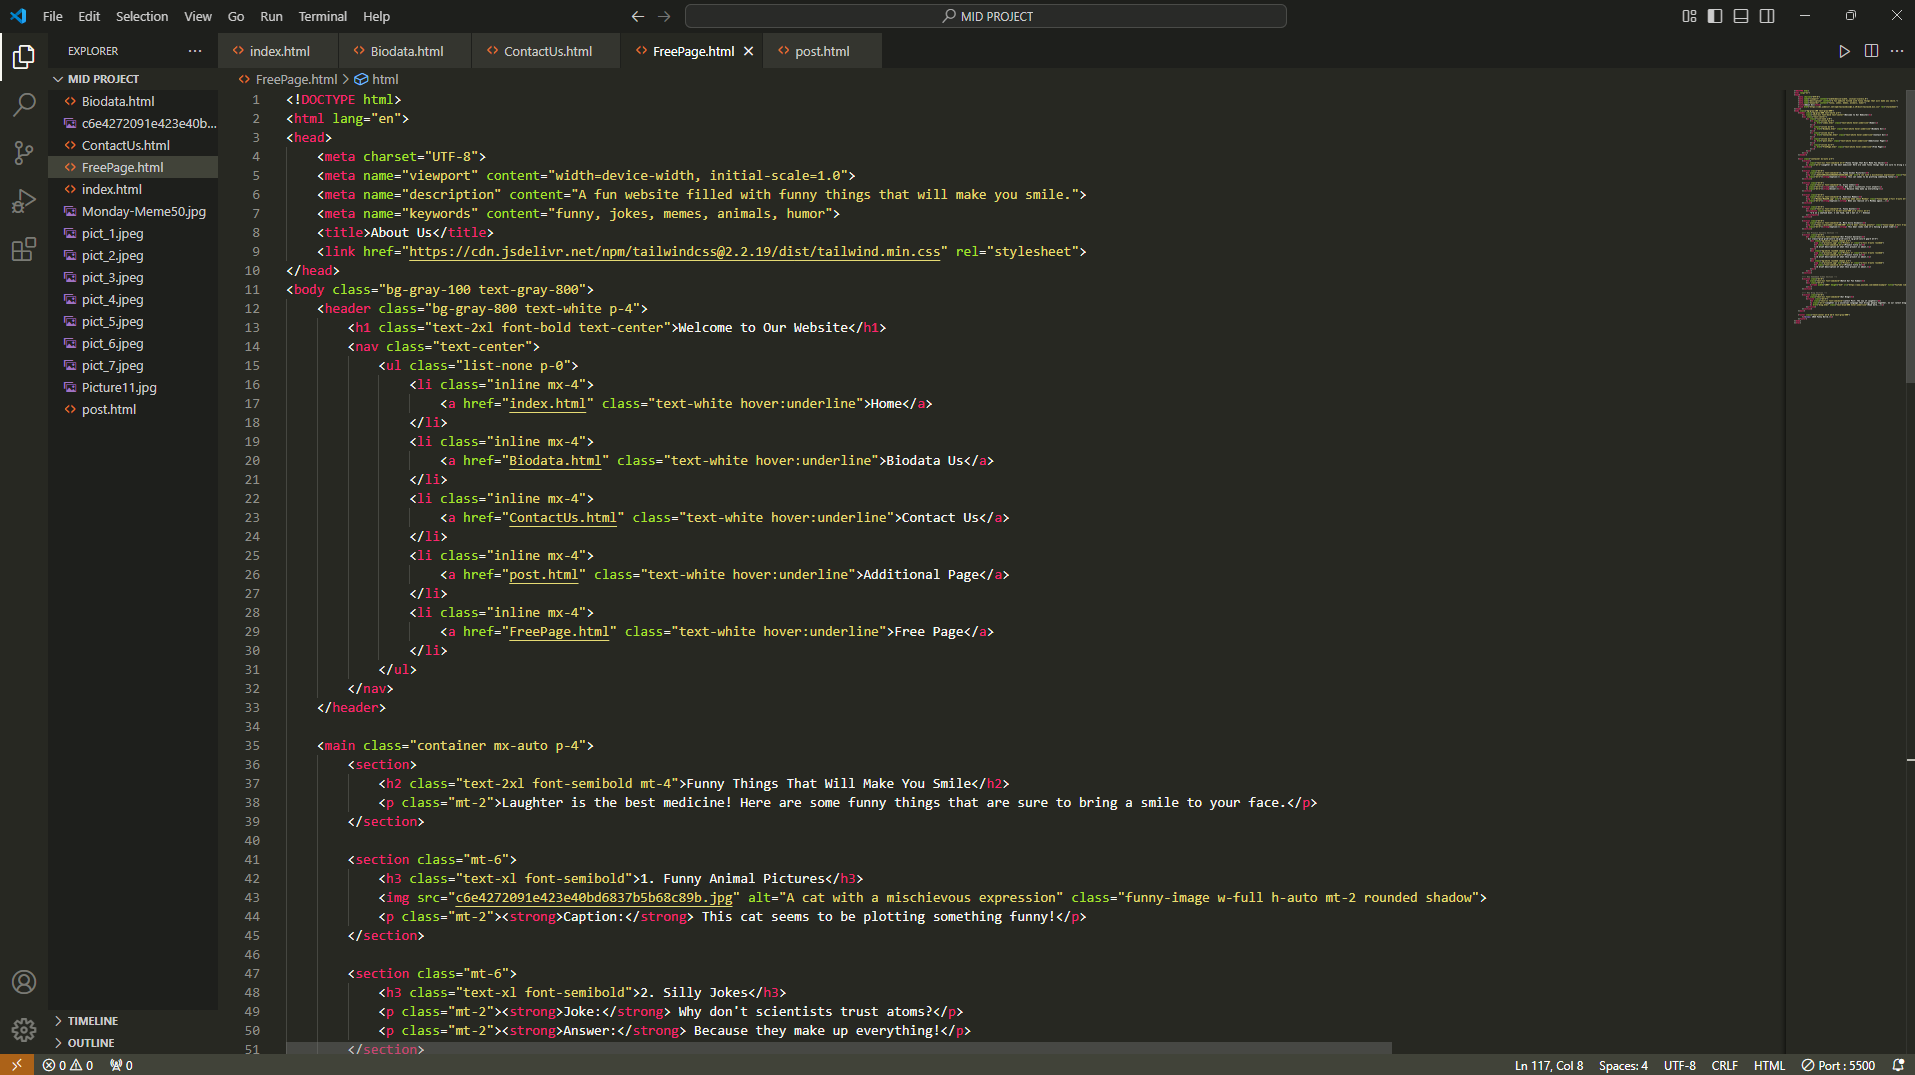Go to line via Ln 117, Col 8
This screenshot has width=1915, height=1075.
pyautogui.click(x=1548, y=1065)
